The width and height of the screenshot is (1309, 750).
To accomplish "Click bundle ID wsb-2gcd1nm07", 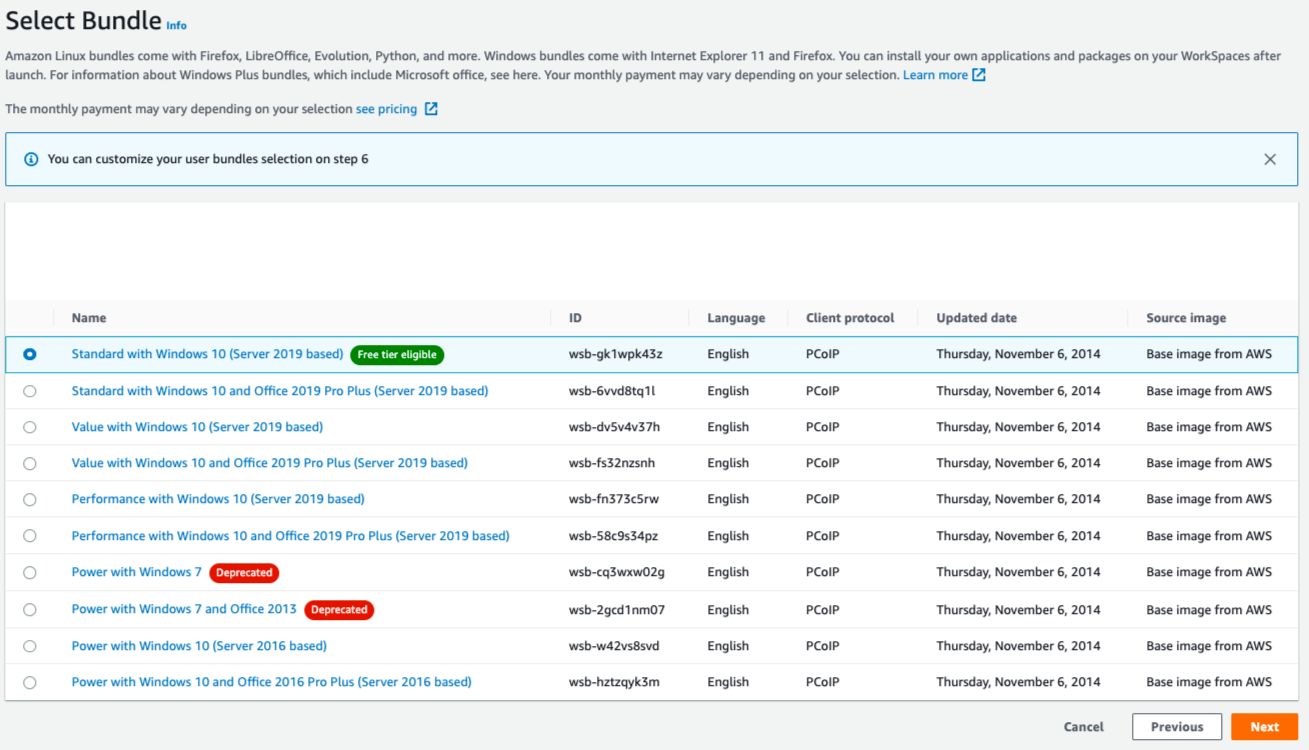I will [617, 610].
